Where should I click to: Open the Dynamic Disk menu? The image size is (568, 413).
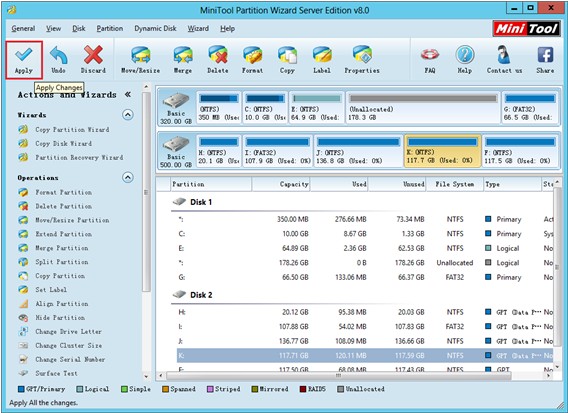click(x=155, y=28)
